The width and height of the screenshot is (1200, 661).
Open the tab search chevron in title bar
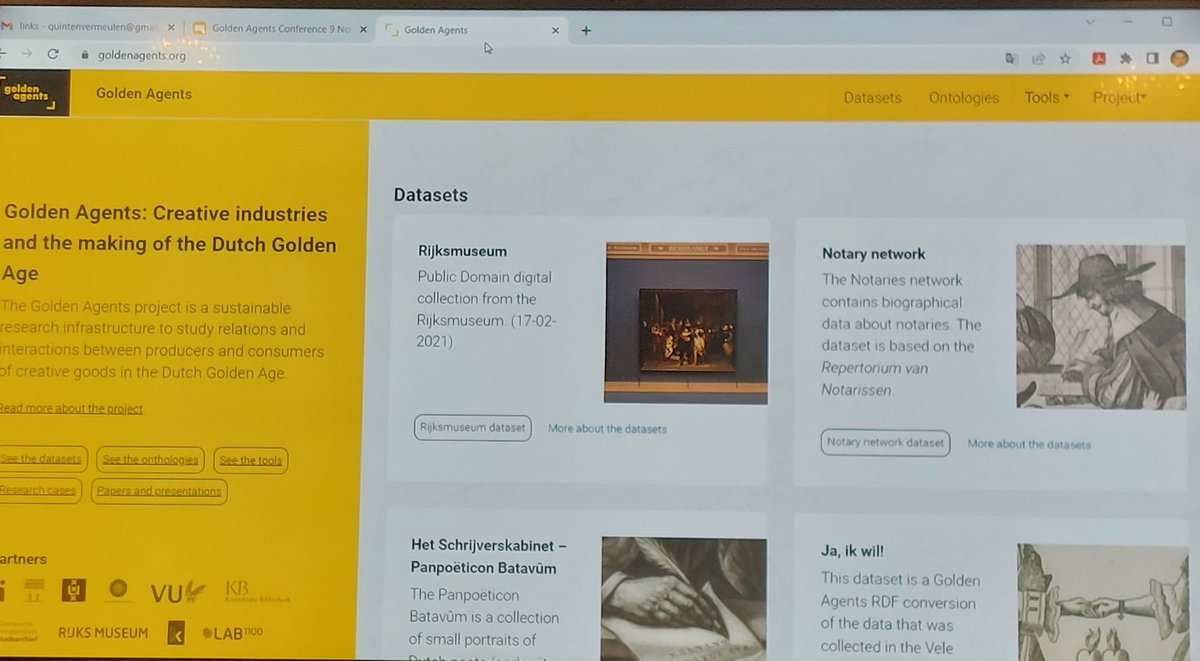coord(1089,21)
